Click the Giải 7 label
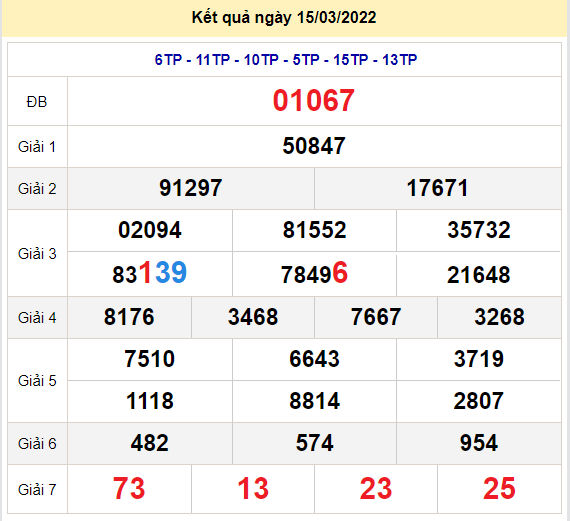The image size is (570, 521). pyautogui.click(x=37, y=490)
